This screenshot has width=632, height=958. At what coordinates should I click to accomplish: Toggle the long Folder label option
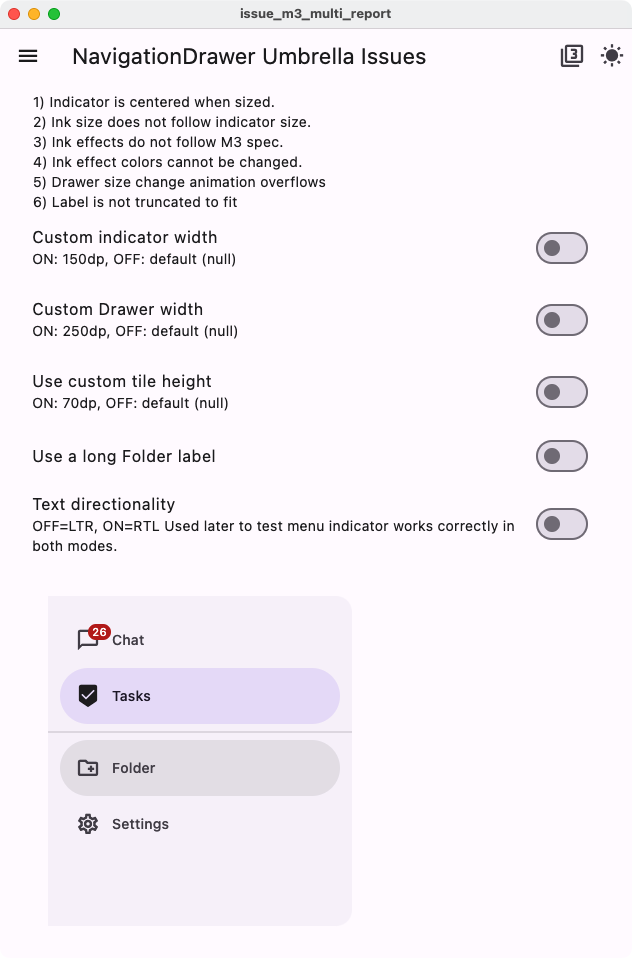click(561, 455)
